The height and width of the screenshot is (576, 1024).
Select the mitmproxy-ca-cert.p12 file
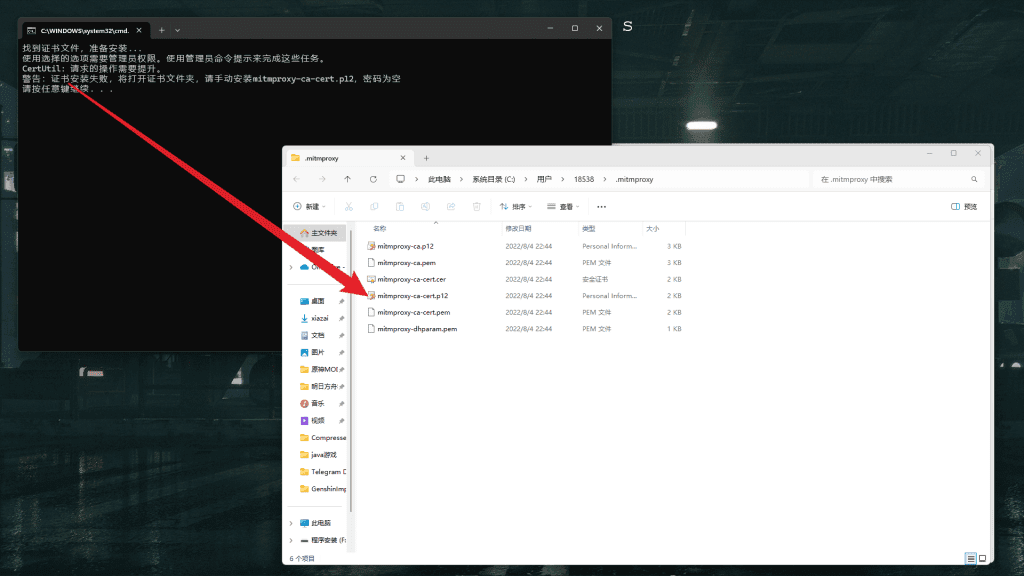(413, 296)
